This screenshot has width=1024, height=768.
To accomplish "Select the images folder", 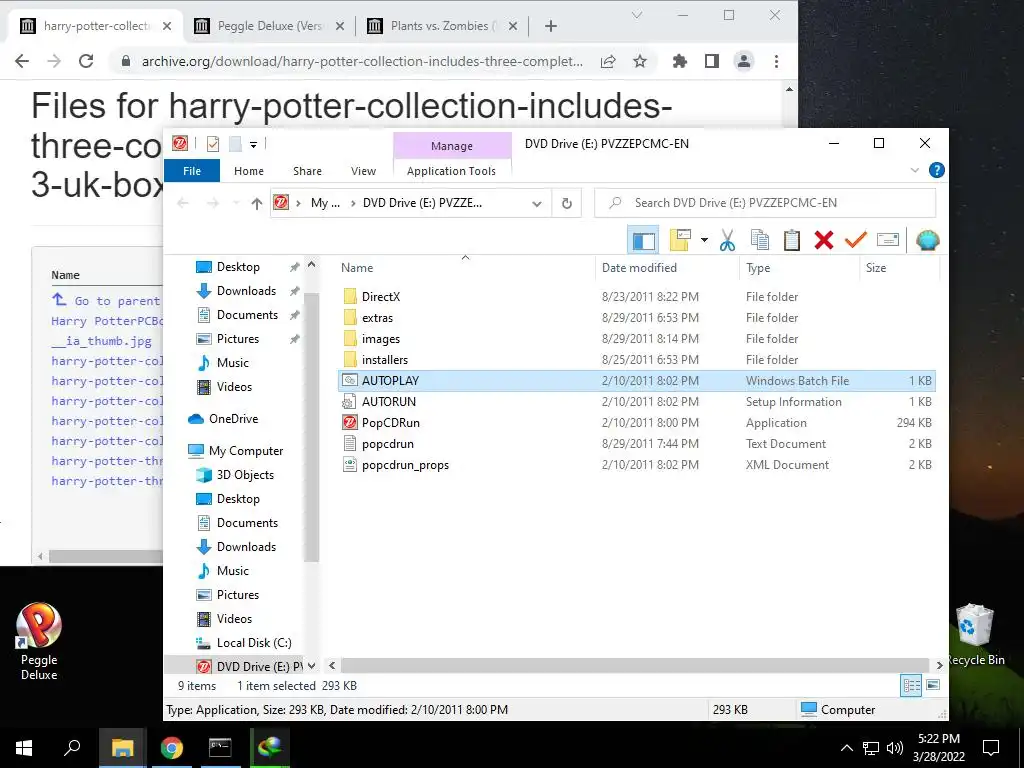I will pos(381,339).
